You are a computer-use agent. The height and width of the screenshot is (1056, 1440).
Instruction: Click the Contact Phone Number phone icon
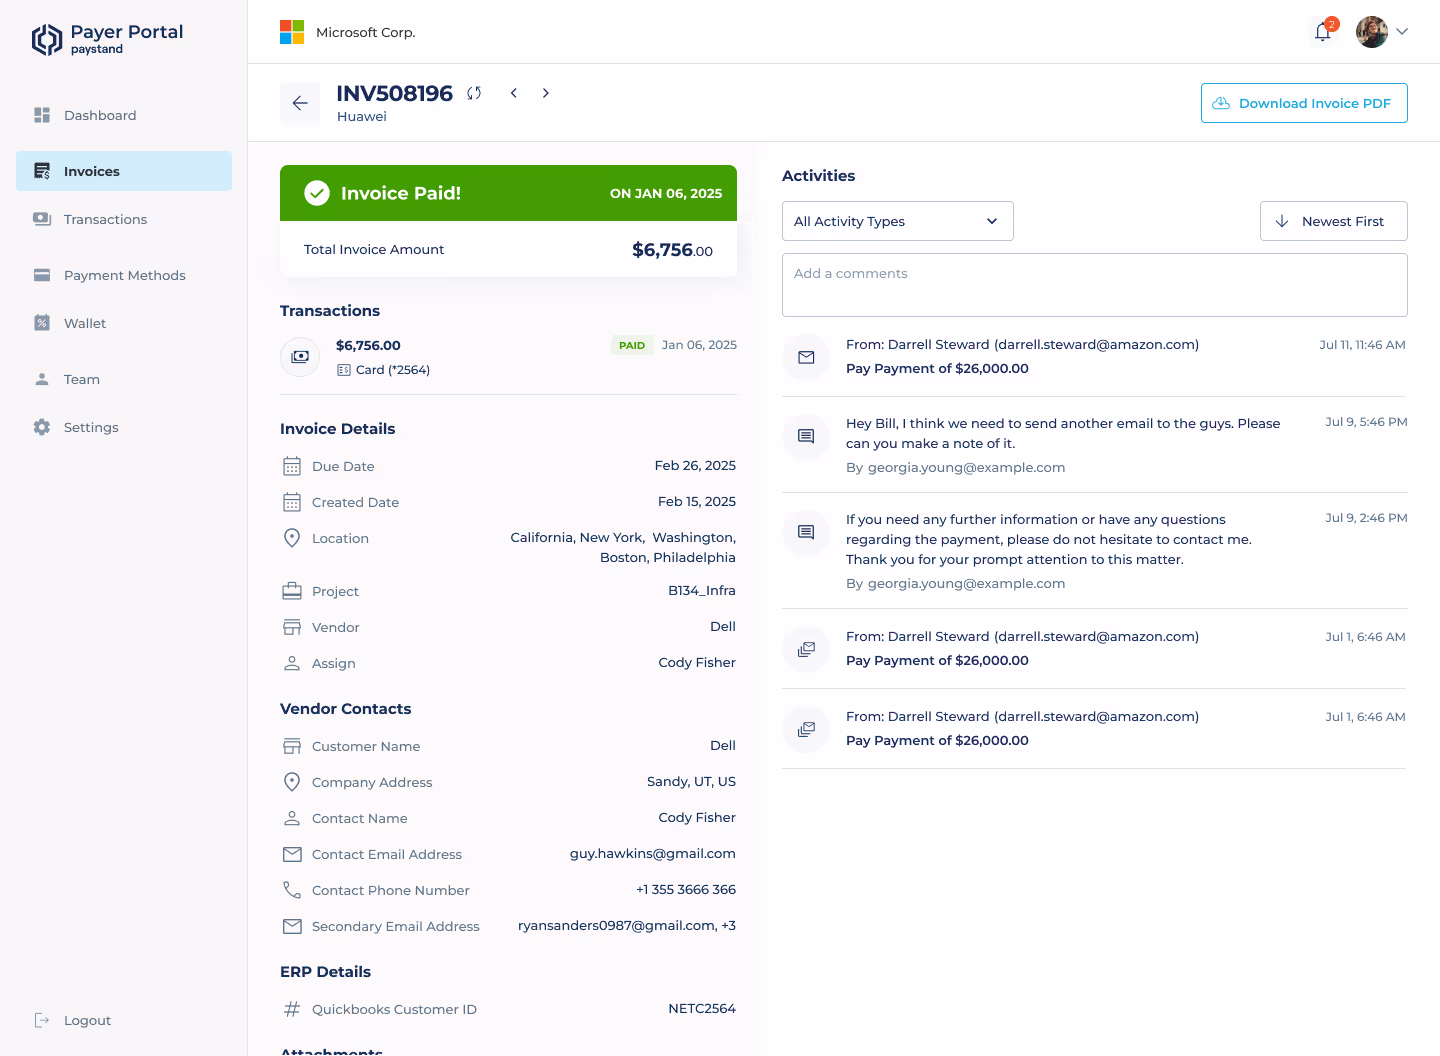coord(292,890)
